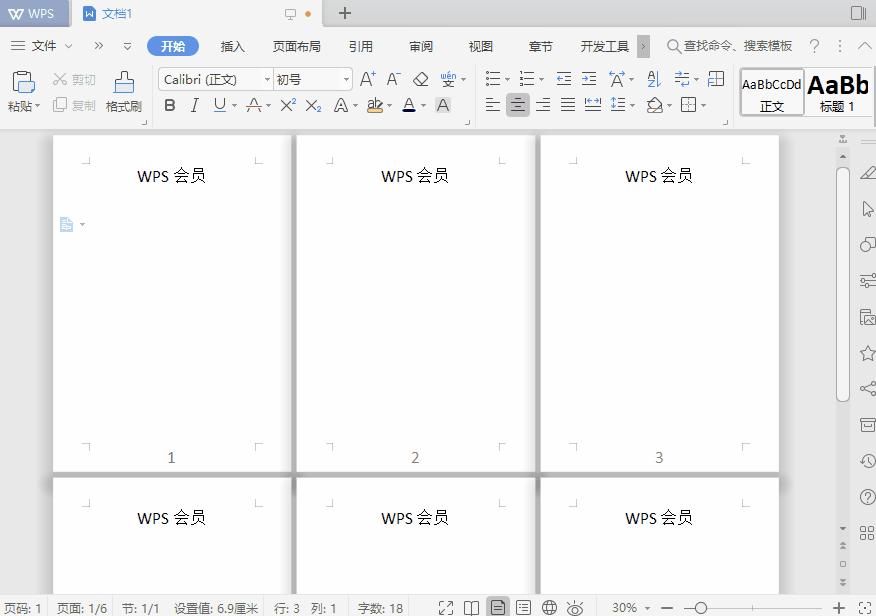
Task: Switch to the 插入 ribbon tab
Action: tap(233, 45)
